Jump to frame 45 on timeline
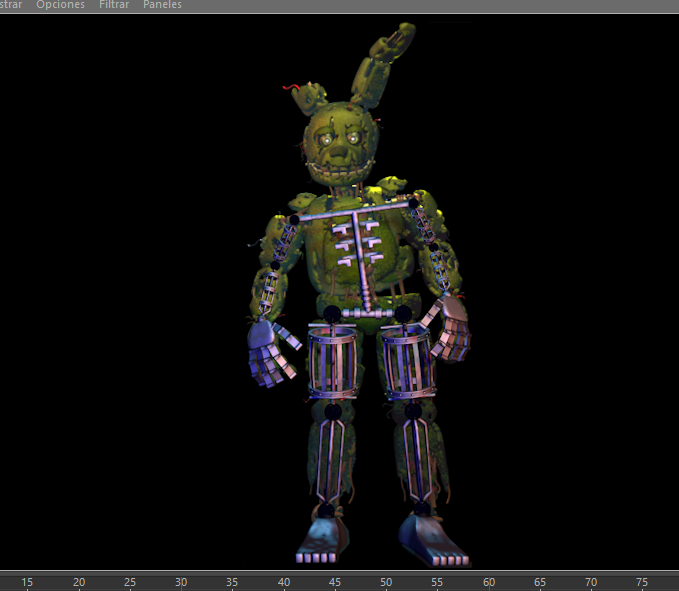The image size is (679, 591). 335,582
